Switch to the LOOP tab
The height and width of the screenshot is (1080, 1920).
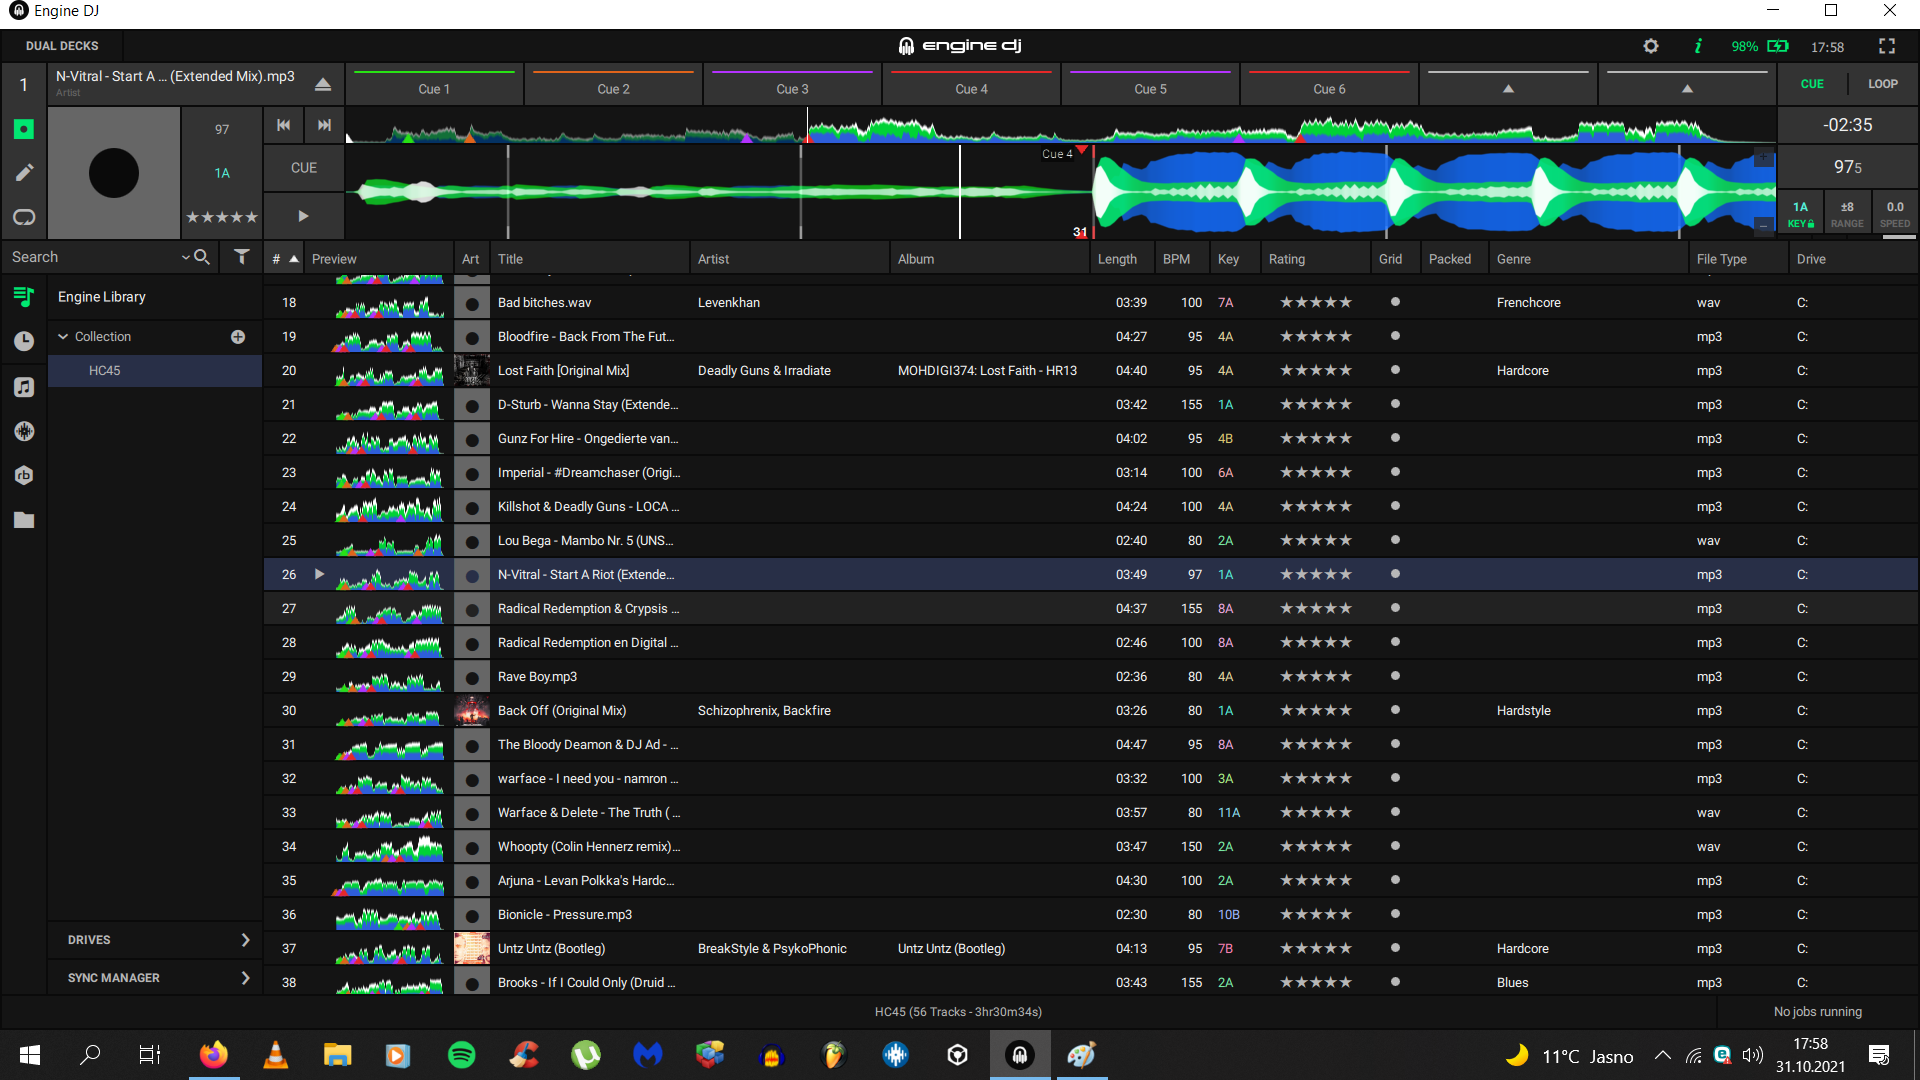1882,84
